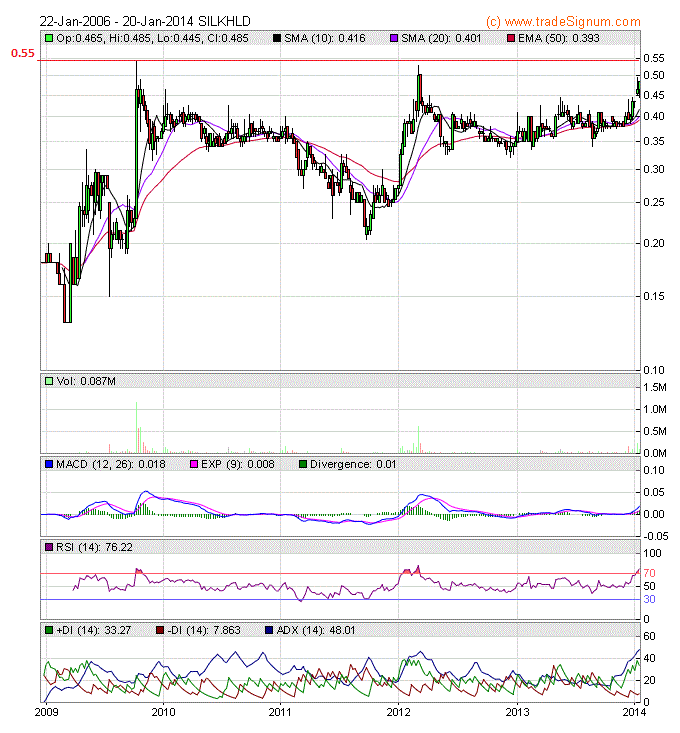This screenshot has height=733, width=680.
Task: Click the 0.35 price axis label
Action: click(654, 141)
